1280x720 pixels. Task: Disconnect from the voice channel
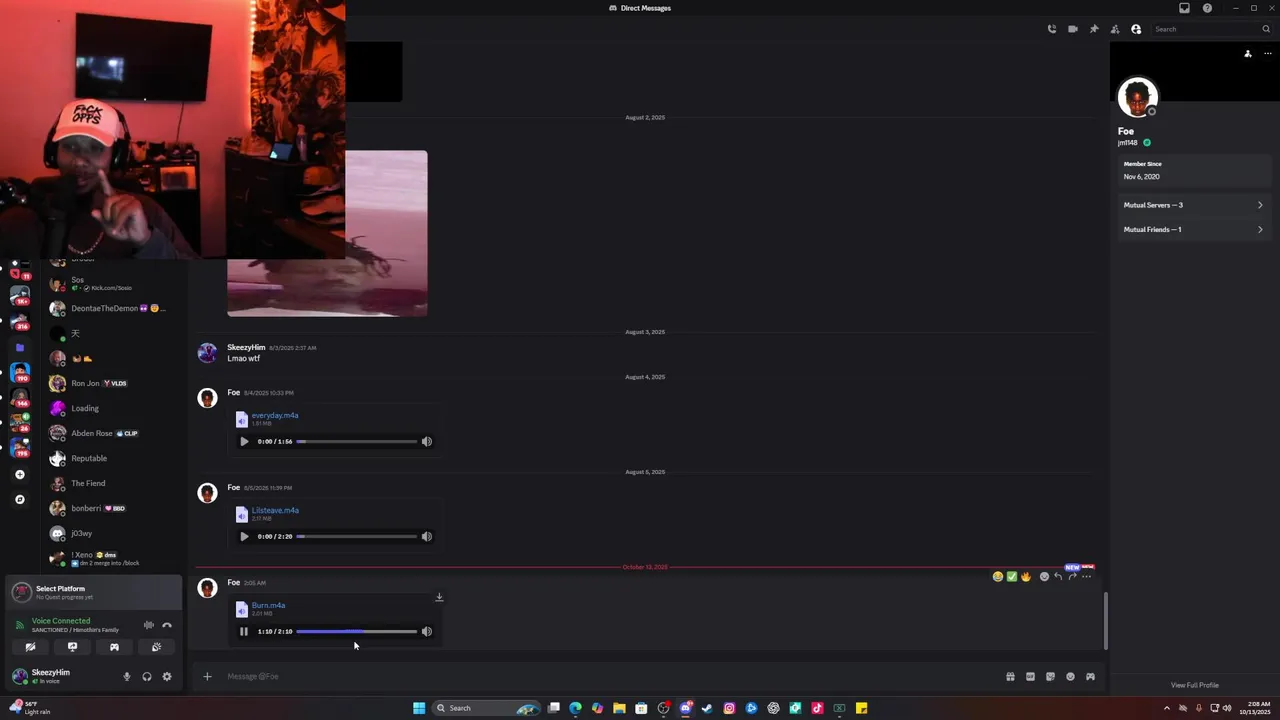[167, 625]
